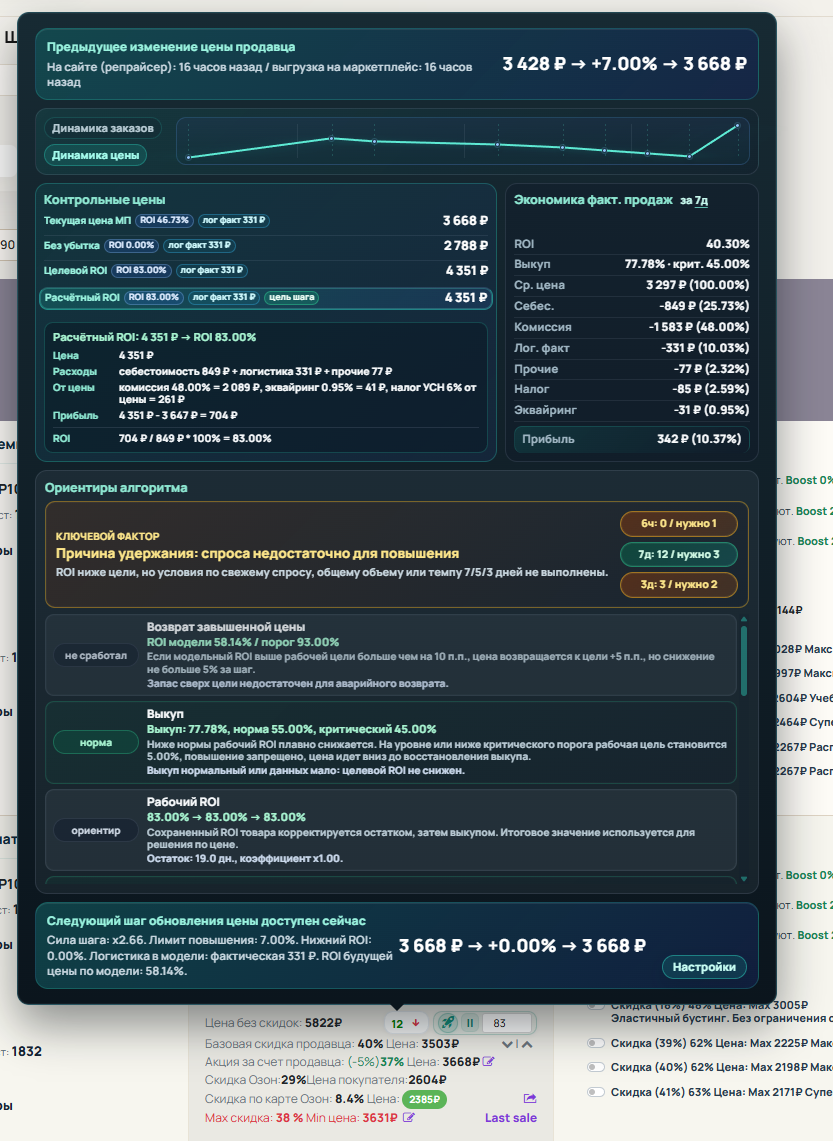
Task: Click the ориентир status label
Action: tap(95, 831)
